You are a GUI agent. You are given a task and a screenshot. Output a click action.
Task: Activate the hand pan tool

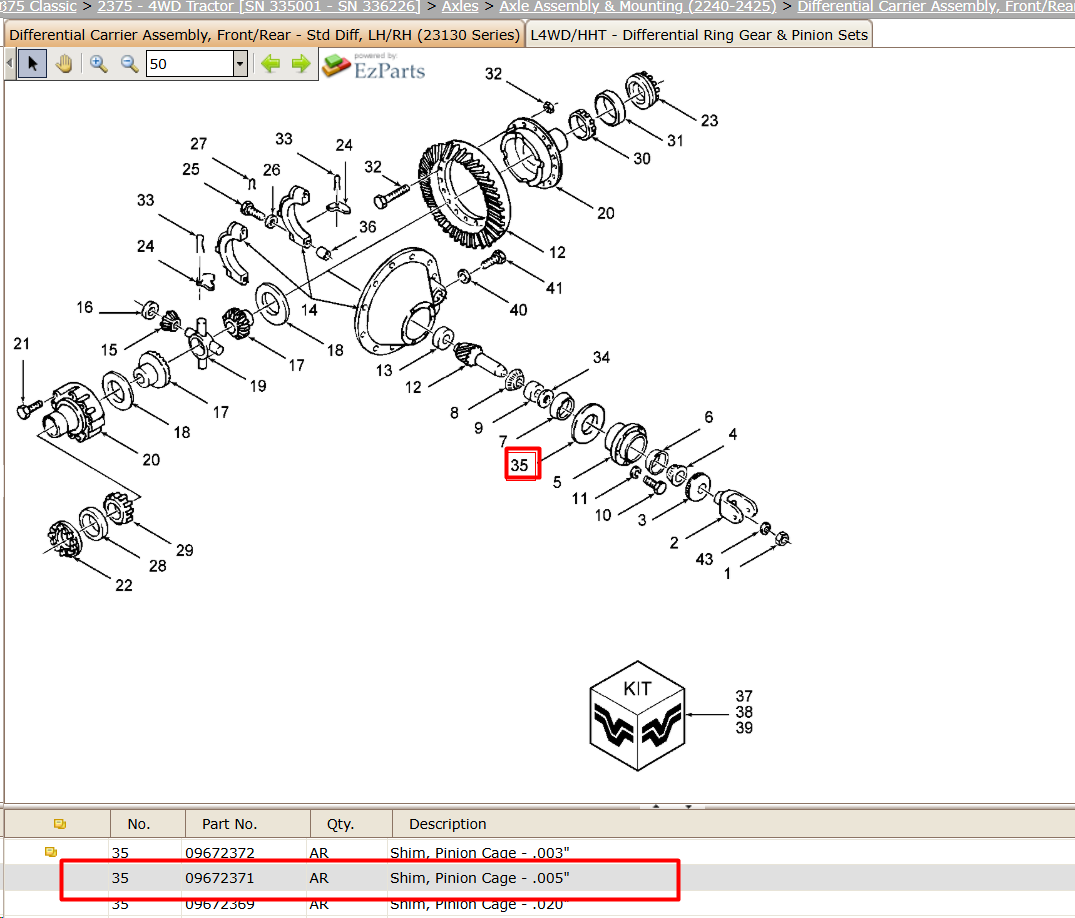[x=64, y=64]
